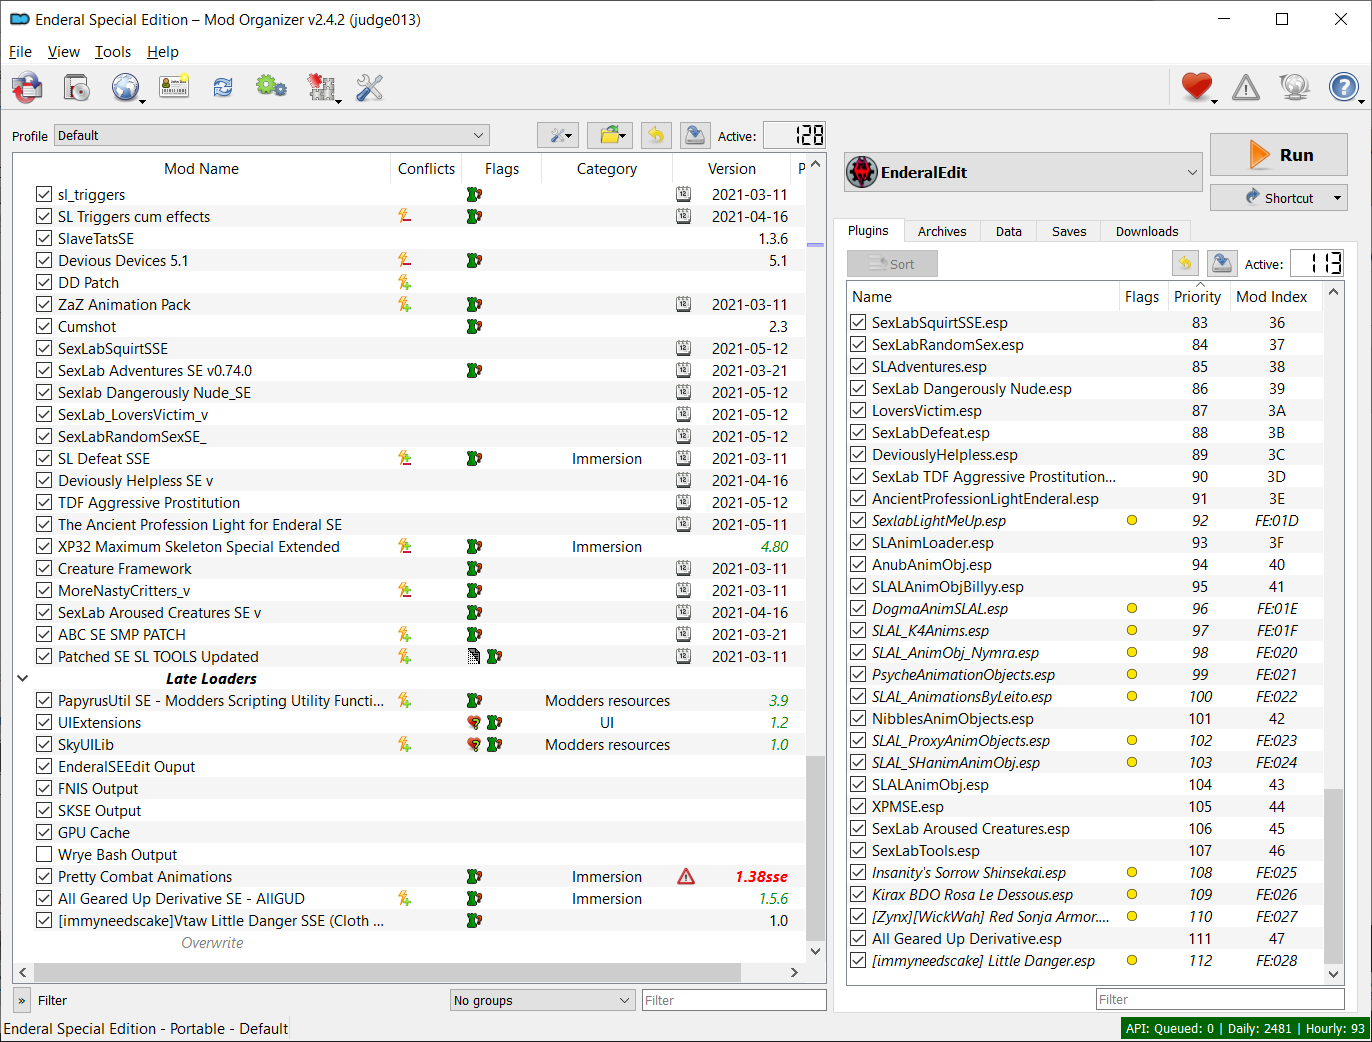Uncheck the FNIS Output mod
Screen dimensions: 1372x1042
(44, 789)
